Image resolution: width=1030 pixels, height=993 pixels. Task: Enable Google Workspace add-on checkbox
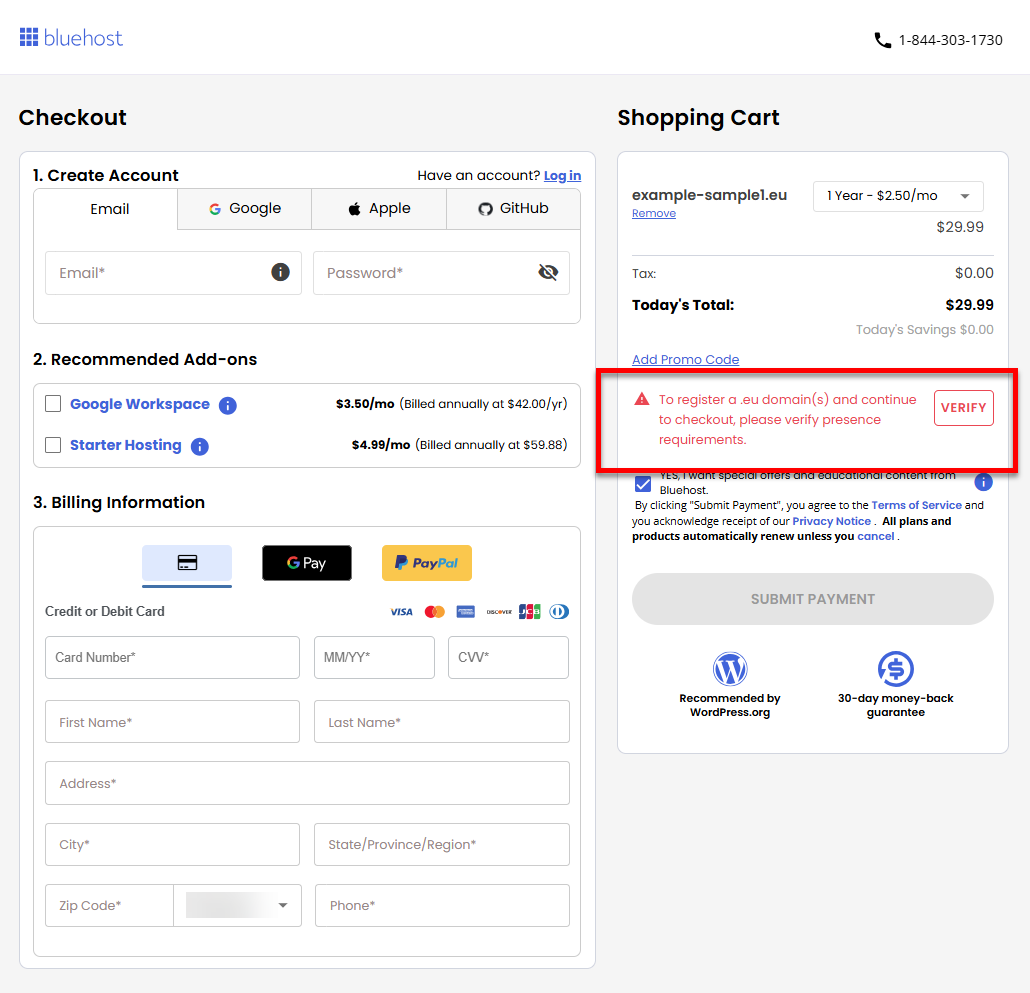53,403
